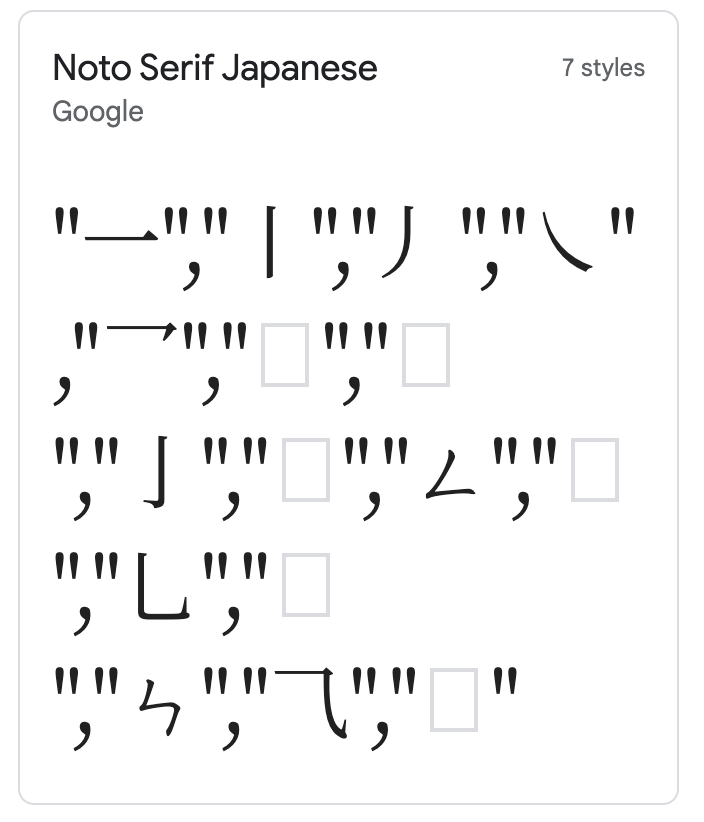Click the 7 styles label
Viewport: 704px width, 822px height.
coord(603,68)
